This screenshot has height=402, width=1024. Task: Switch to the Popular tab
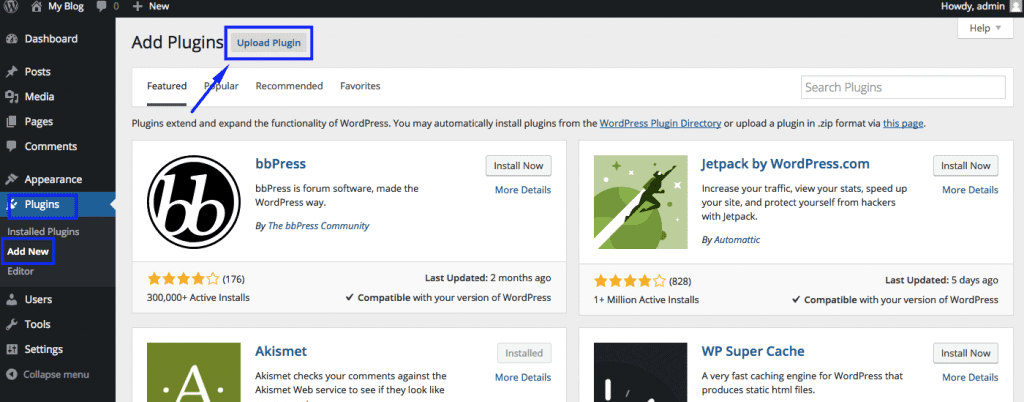coord(221,86)
